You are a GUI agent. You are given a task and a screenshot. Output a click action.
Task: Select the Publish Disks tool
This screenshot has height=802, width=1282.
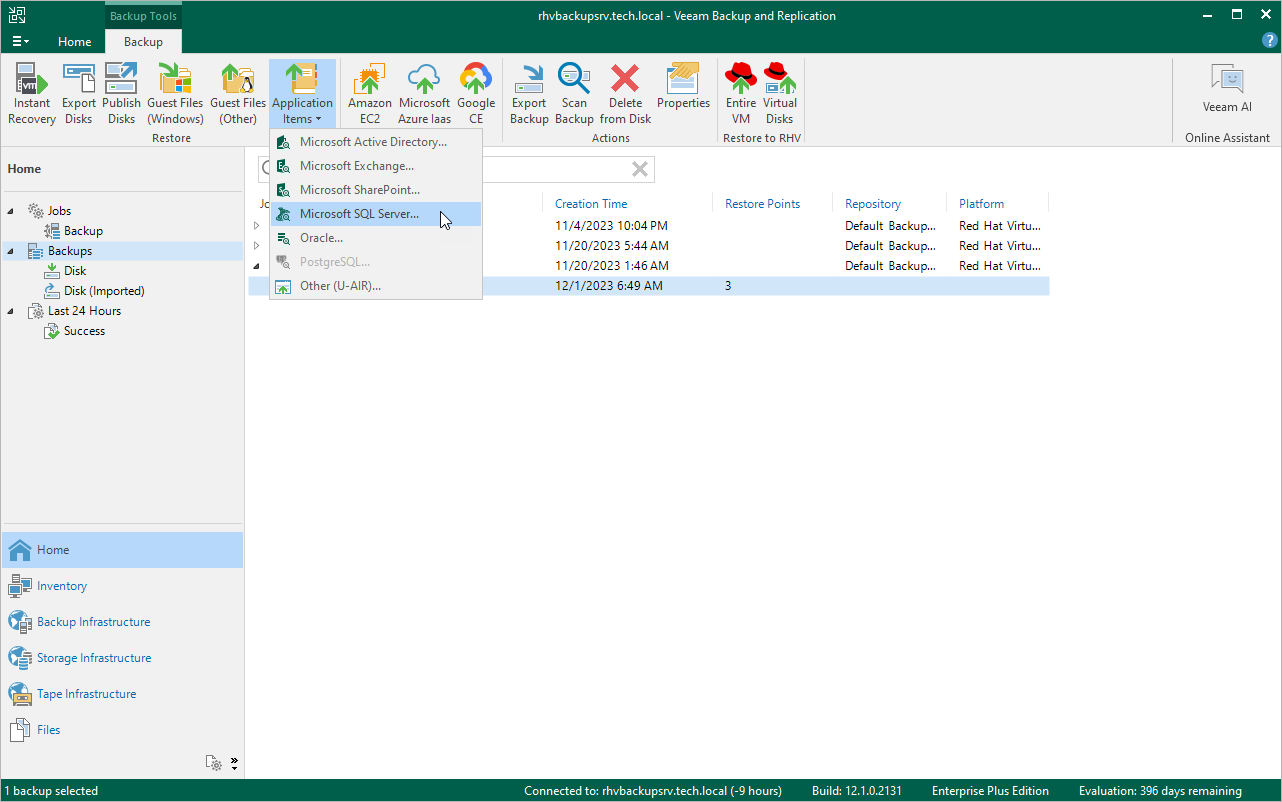click(x=121, y=93)
